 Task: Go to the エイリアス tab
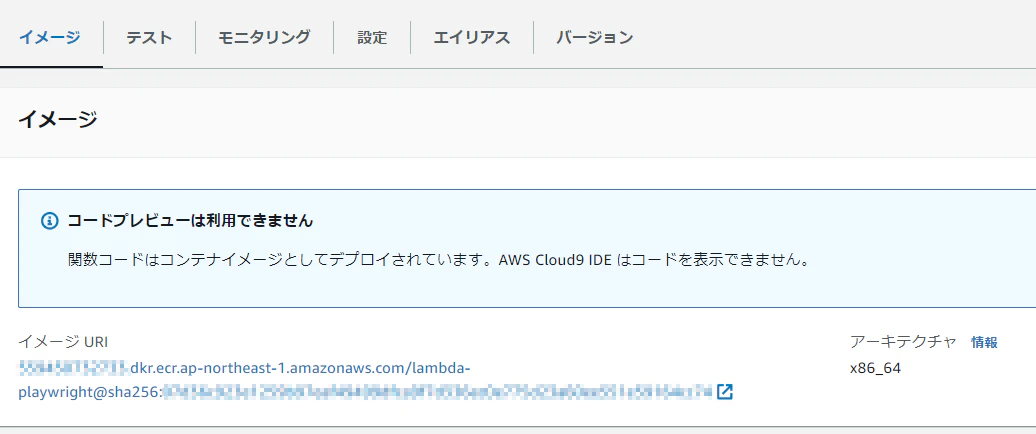pyautogui.click(x=472, y=38)
